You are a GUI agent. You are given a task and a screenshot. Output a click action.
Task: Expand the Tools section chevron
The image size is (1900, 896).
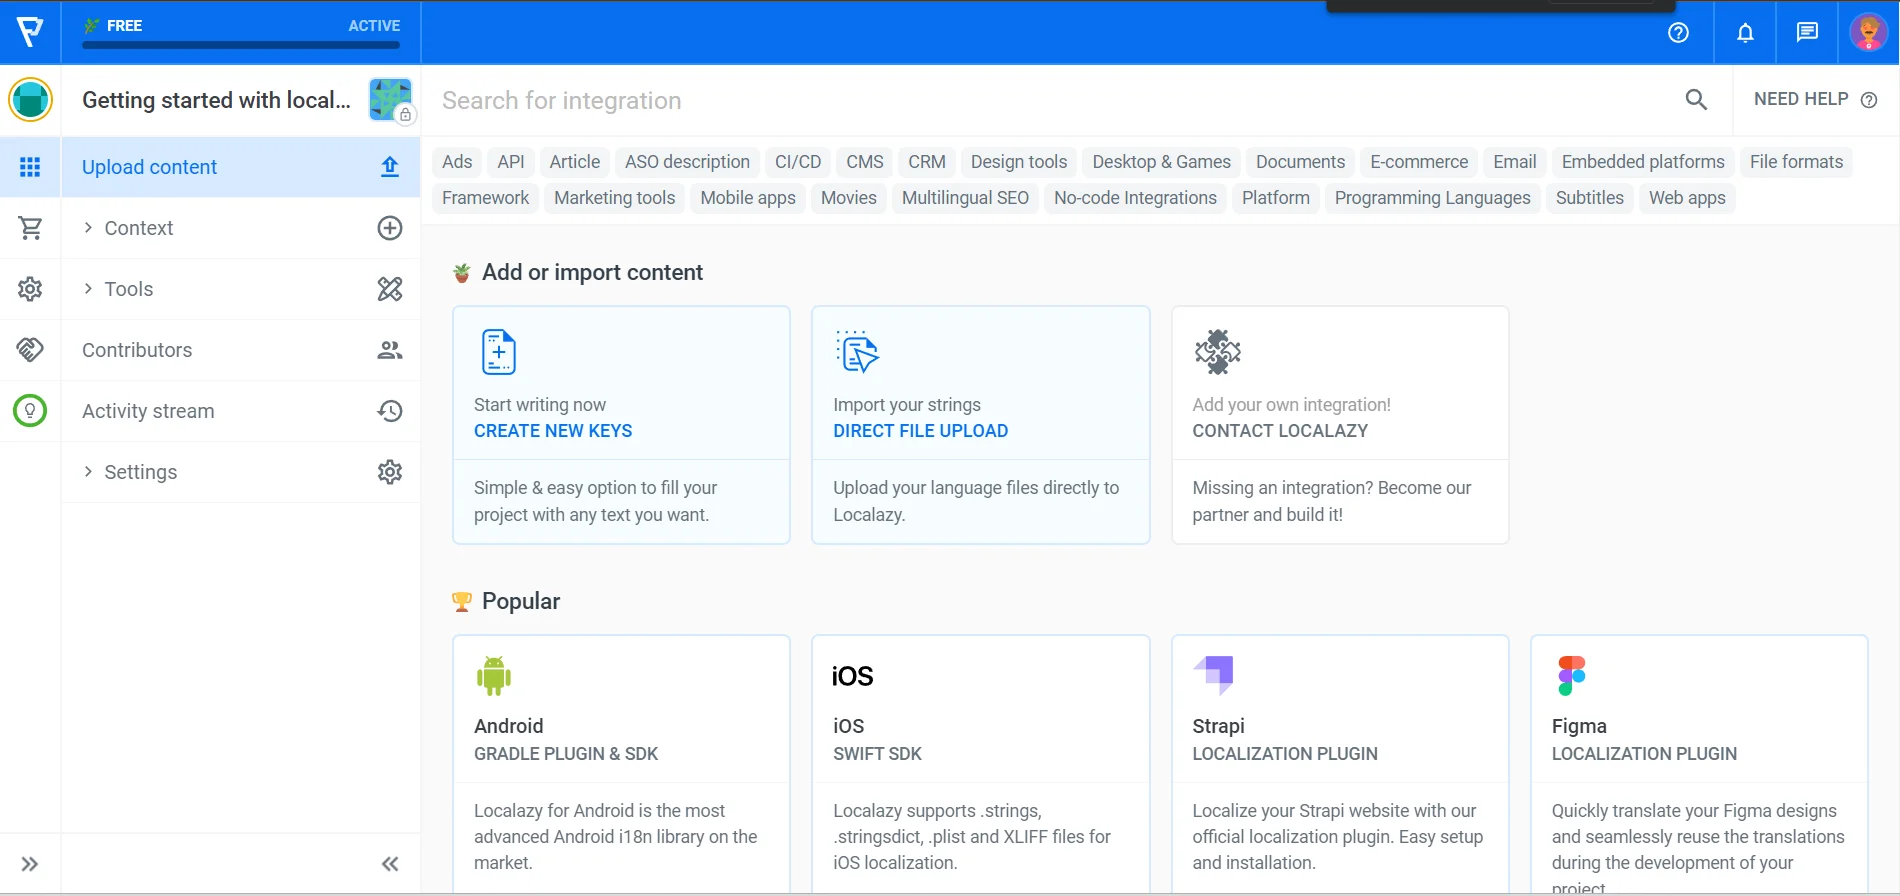(88, 289)
